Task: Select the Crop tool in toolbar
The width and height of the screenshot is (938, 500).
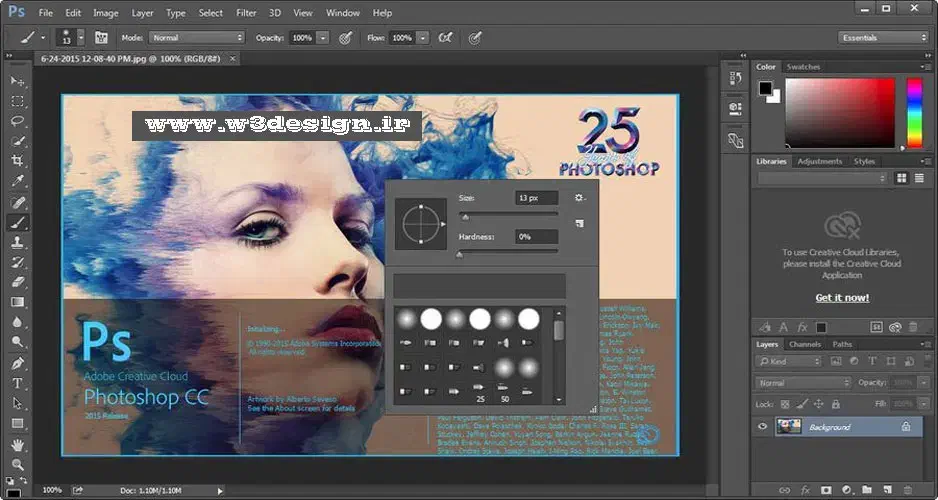Action: [x=17, y=161]
